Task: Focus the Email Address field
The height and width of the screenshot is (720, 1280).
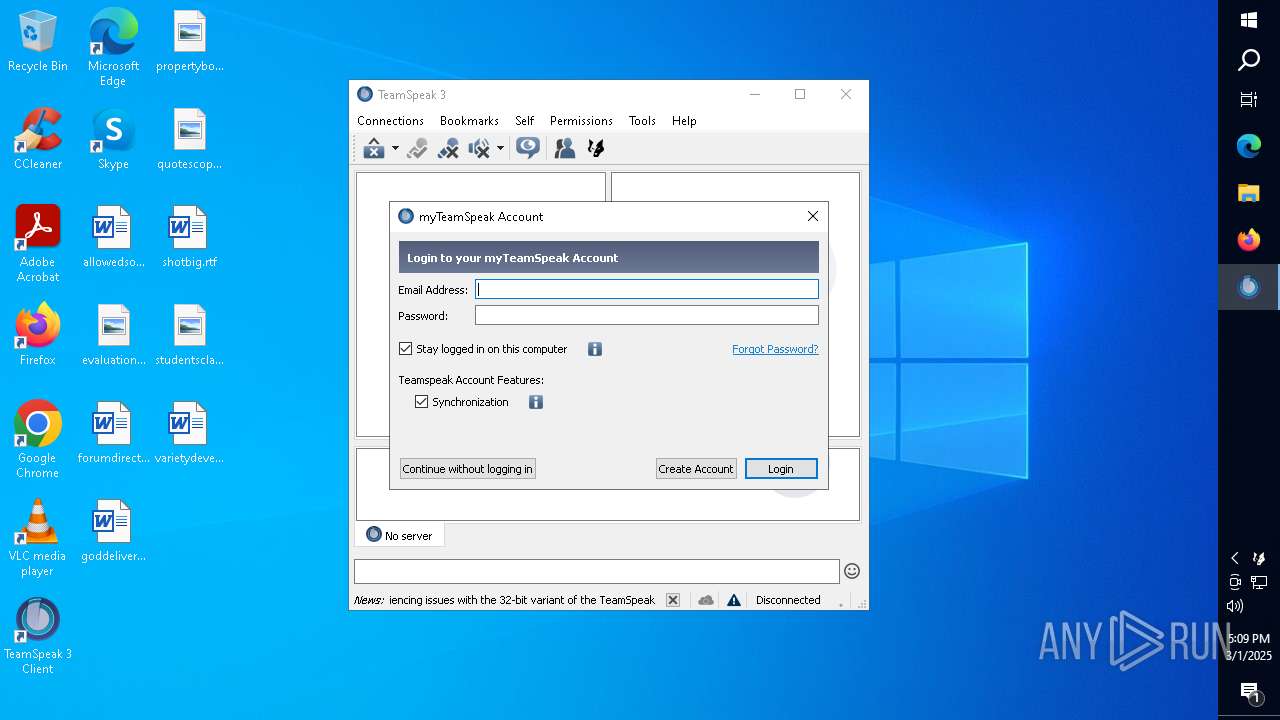Action: pos(647,289)
